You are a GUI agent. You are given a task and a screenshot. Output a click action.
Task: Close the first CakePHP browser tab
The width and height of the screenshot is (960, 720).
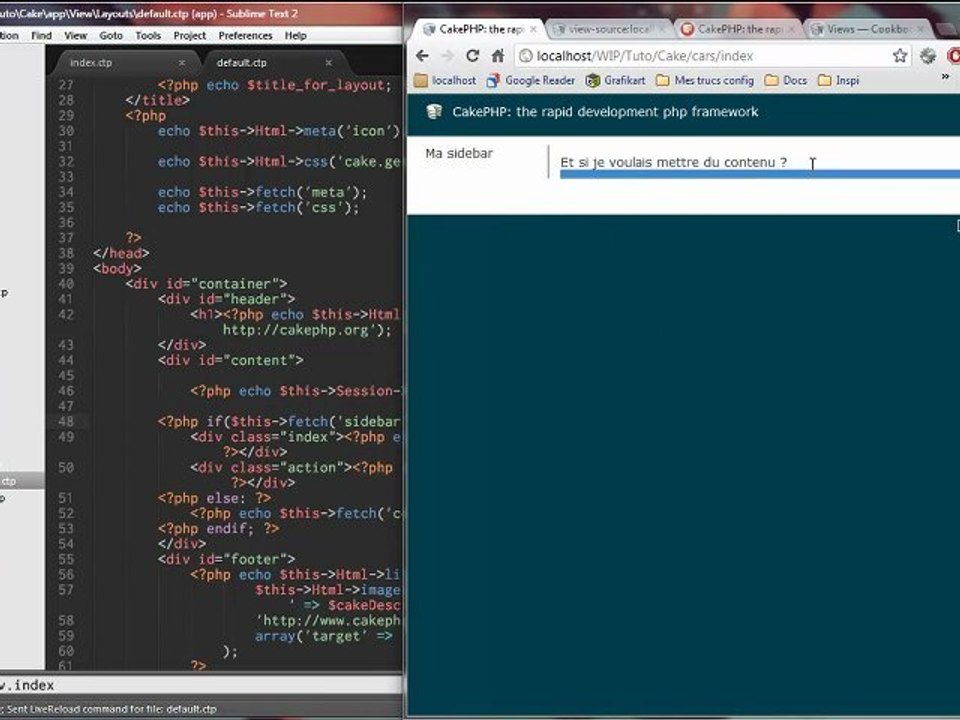point(533,29)
